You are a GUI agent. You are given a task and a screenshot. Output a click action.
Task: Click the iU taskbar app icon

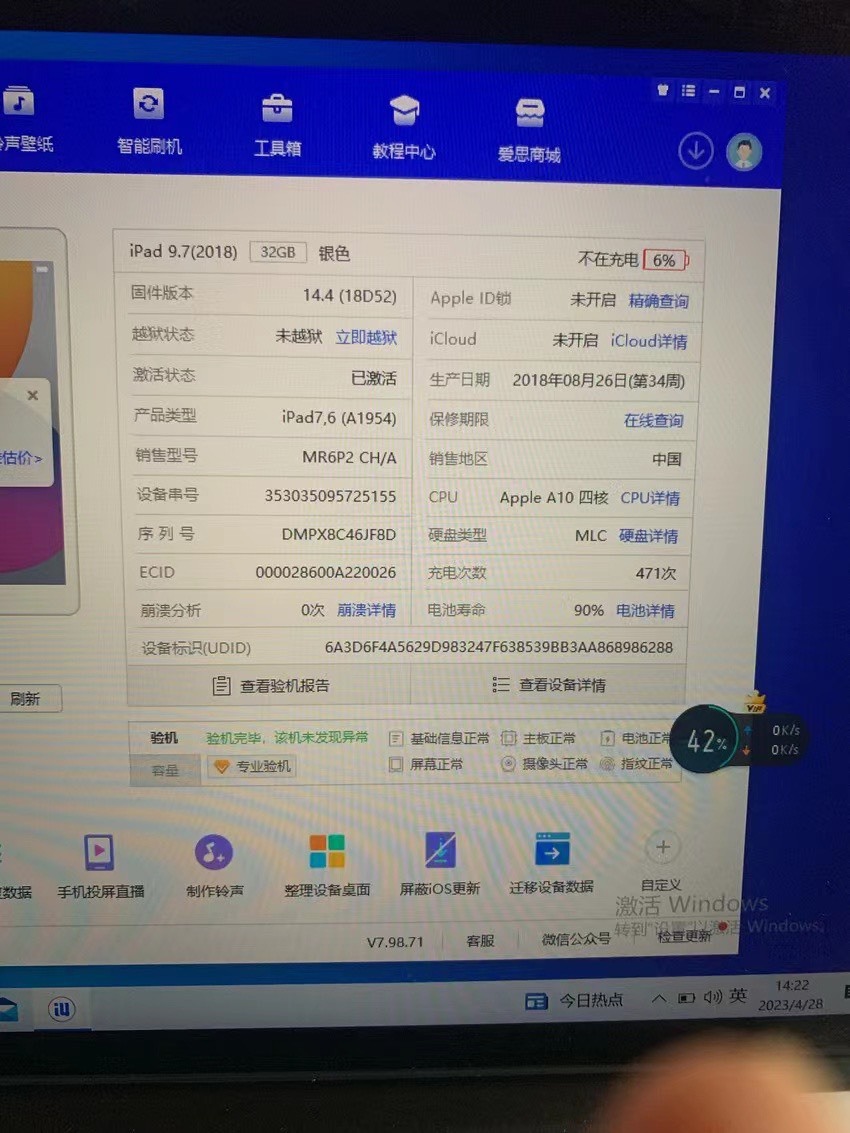62,1009
